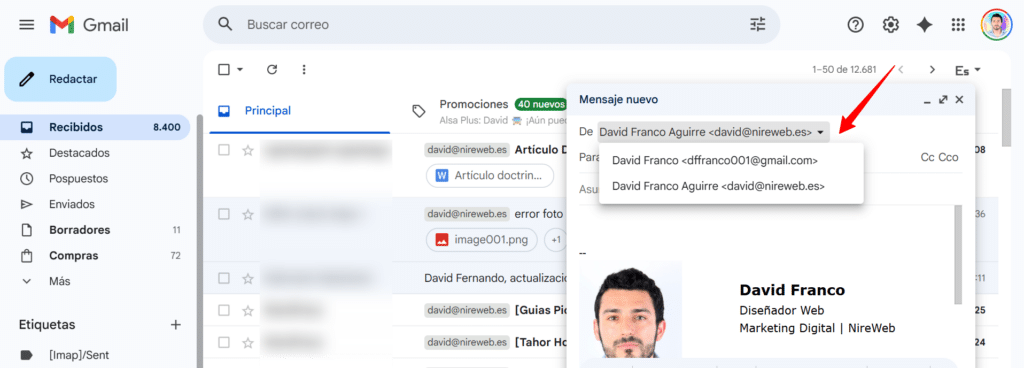Check the [Tahor email checkbox
Image resolution: width=1024 pixels, height=368 pixels.
pos(224,342)
